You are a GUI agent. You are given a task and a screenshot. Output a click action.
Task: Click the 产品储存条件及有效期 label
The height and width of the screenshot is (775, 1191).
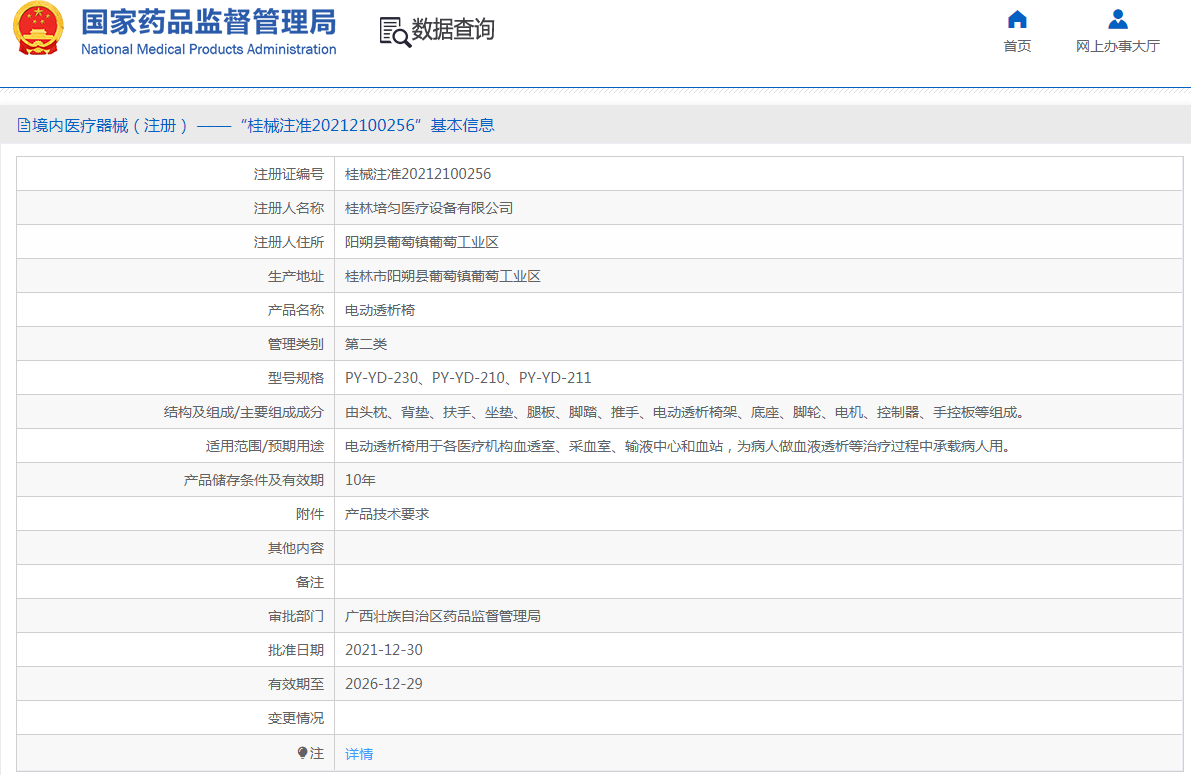point(254,480)
